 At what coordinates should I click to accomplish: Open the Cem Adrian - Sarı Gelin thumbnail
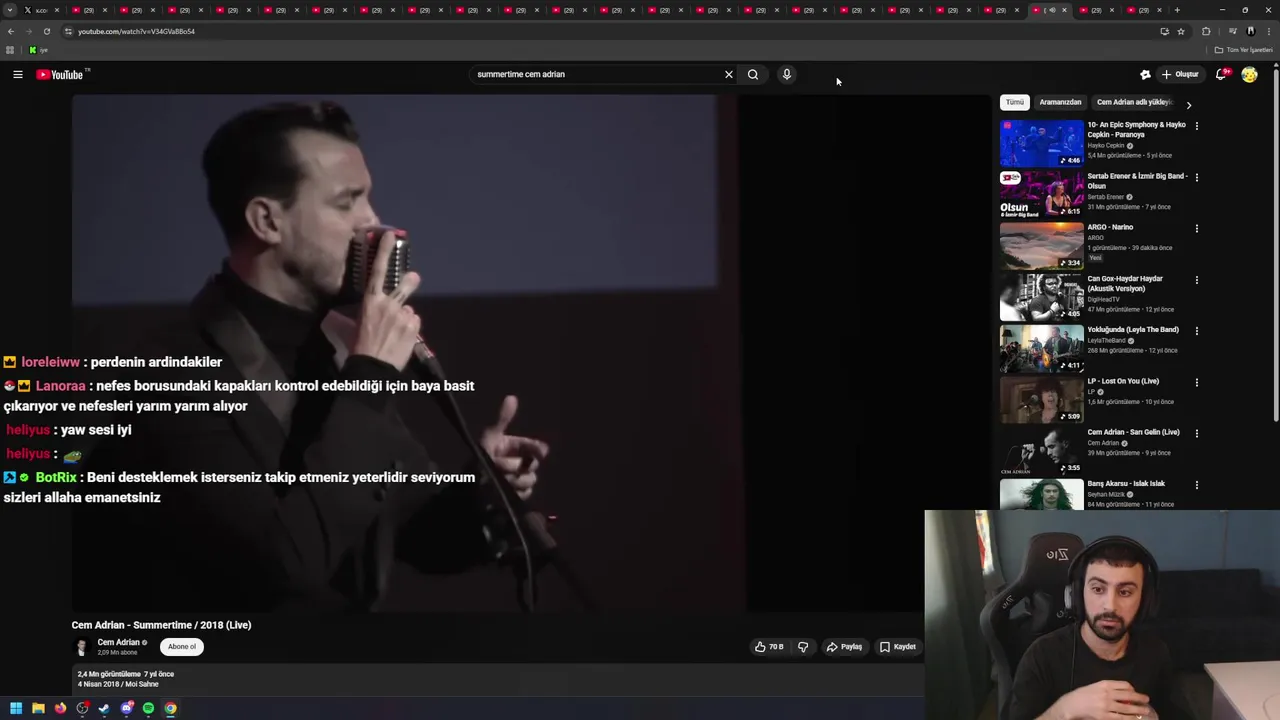[1041, 450]
